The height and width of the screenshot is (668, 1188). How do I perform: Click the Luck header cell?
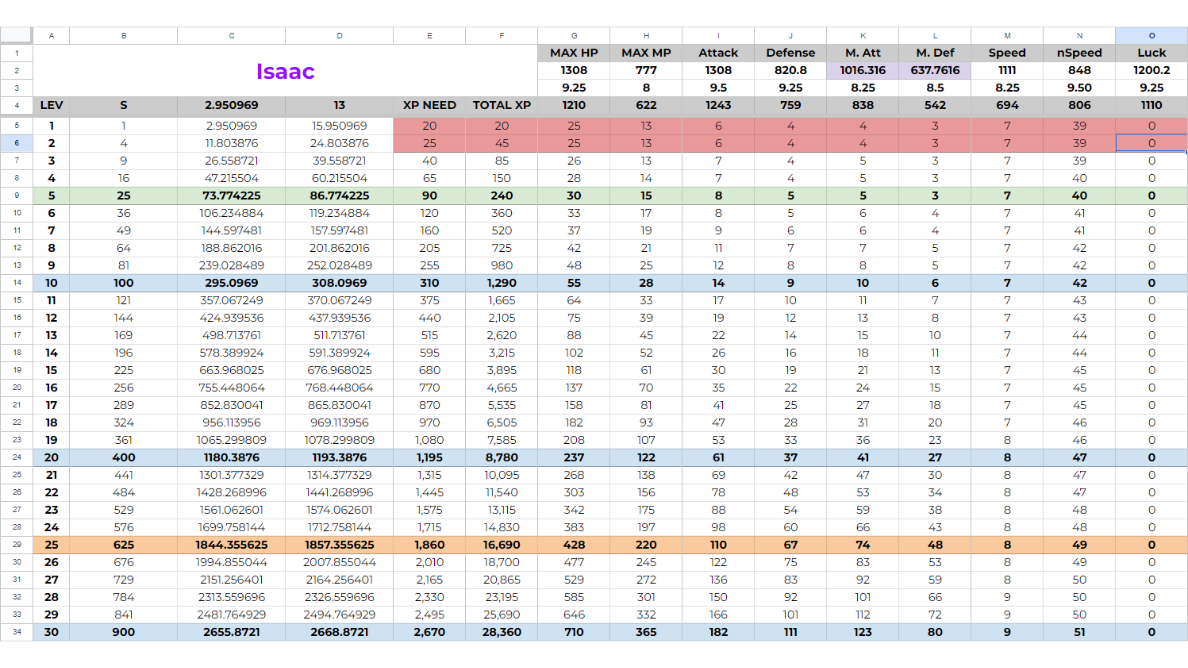(x=1151, y=53)
